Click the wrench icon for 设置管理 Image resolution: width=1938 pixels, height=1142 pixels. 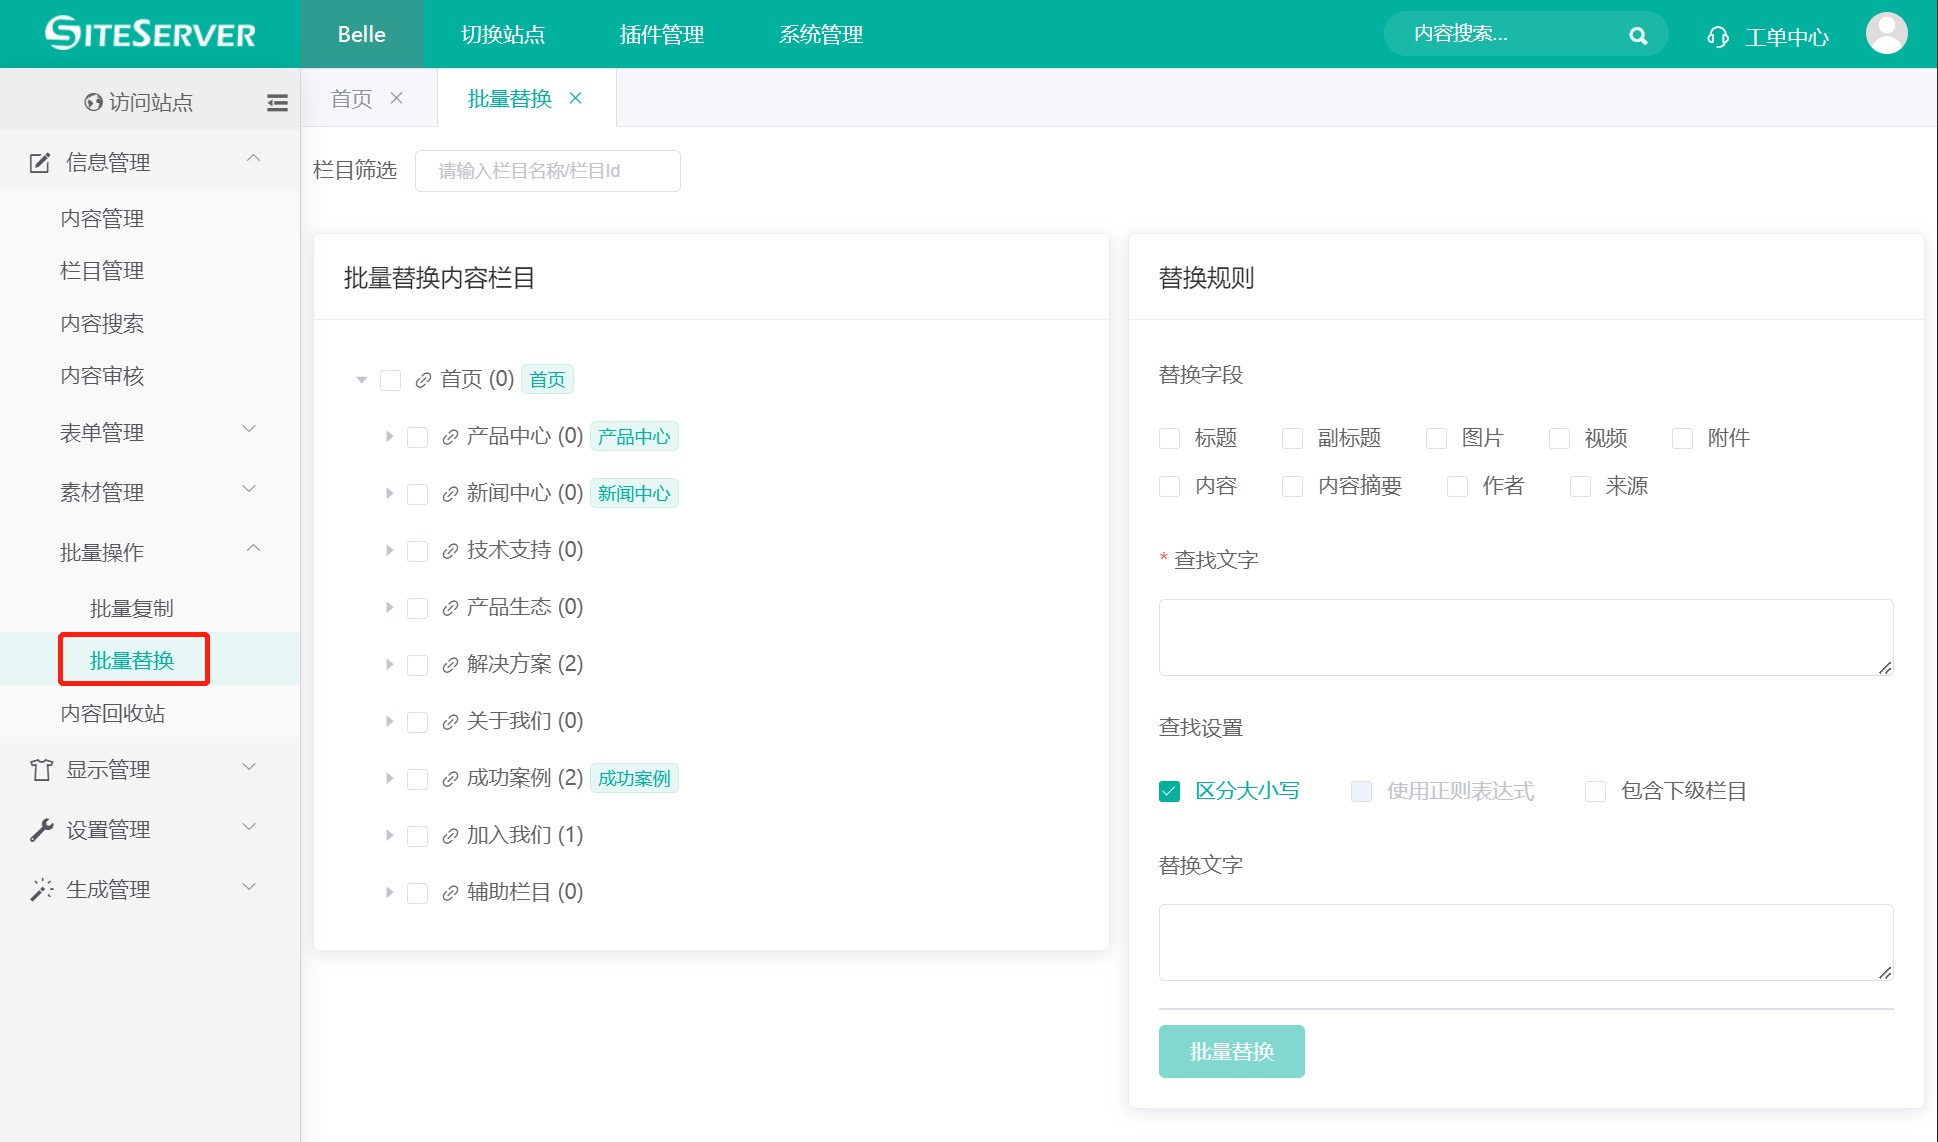click(41, 828)
